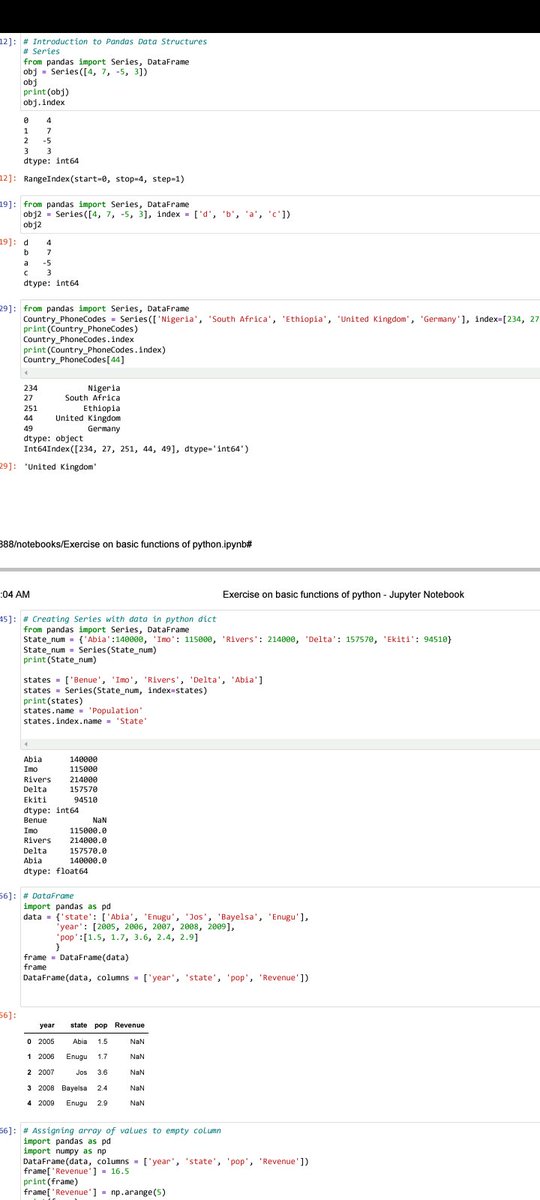Click the State_num dictionary definition line
The image size is (540, 1200).
coord(239,640)
